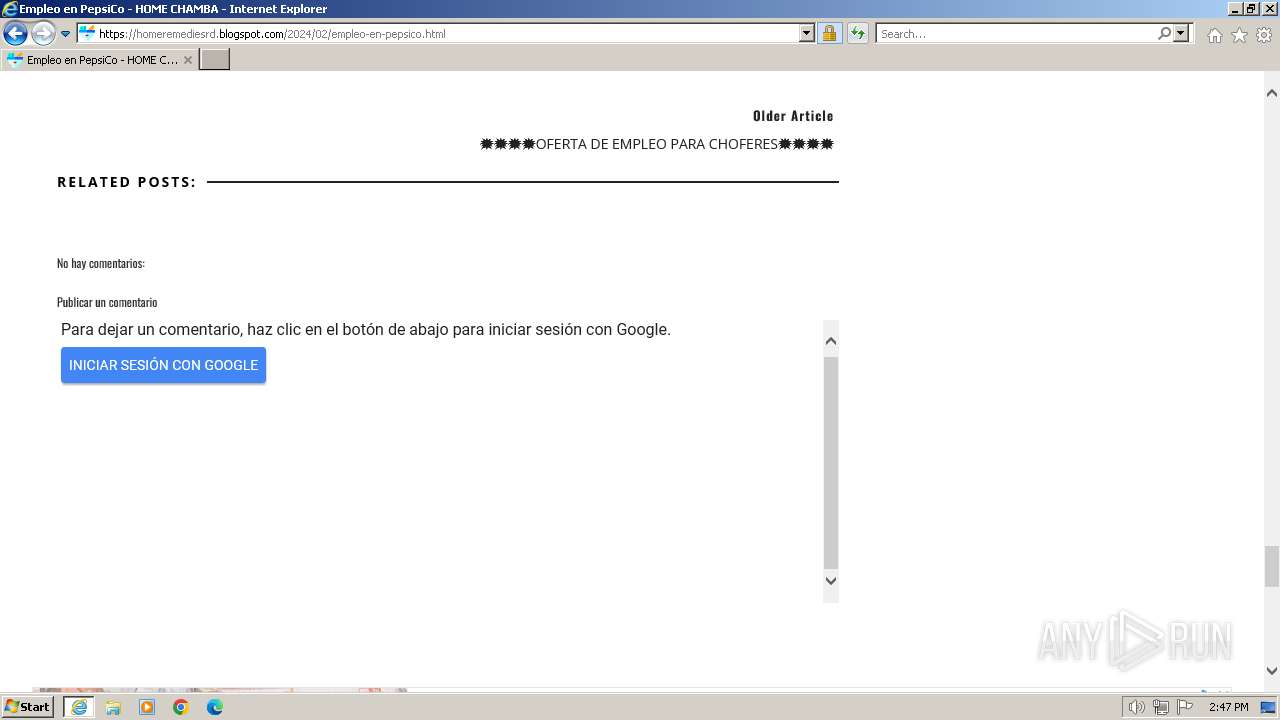This screenshot has width=1280, height=720.
Task: Click the comment frame scrollbar thumb
Action: (x=830, y=462)
